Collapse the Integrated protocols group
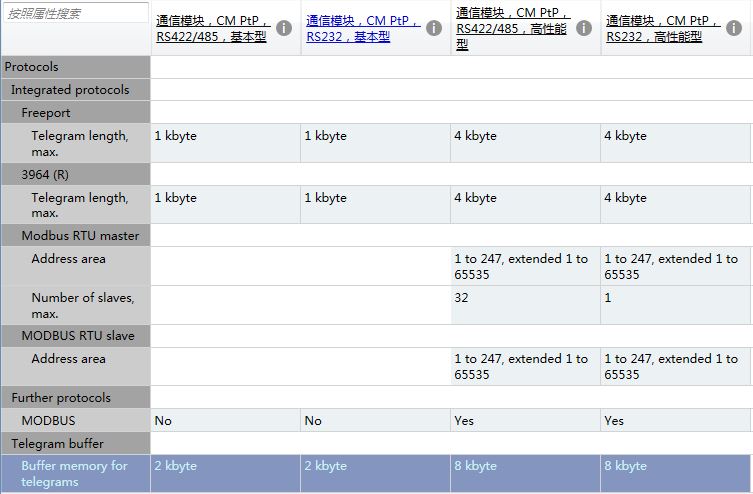The image size is (753, 494). 70,90
